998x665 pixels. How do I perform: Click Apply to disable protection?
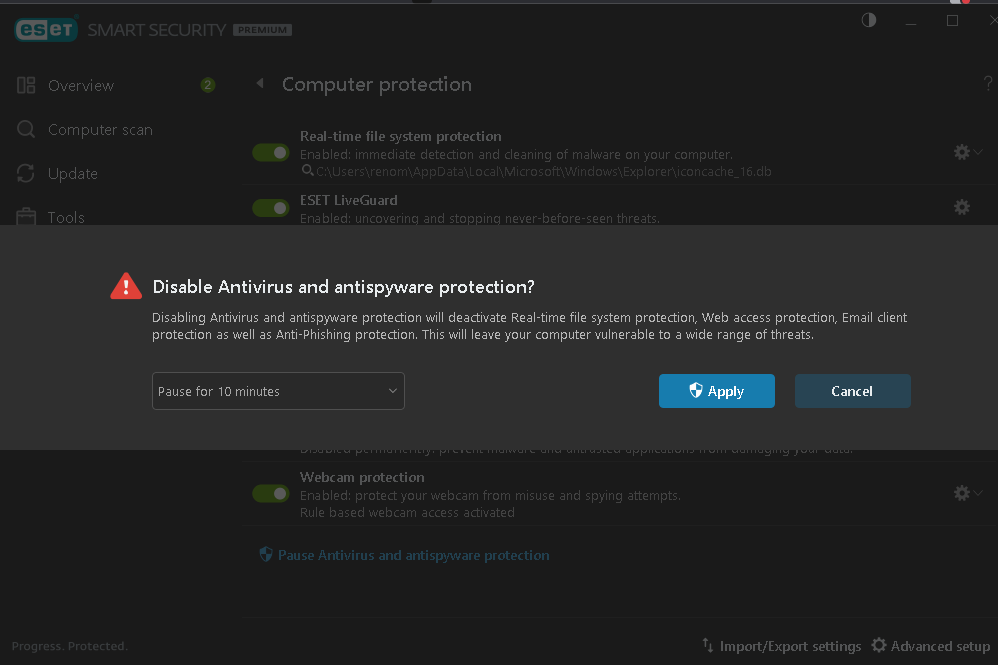(x=717, y=391)
